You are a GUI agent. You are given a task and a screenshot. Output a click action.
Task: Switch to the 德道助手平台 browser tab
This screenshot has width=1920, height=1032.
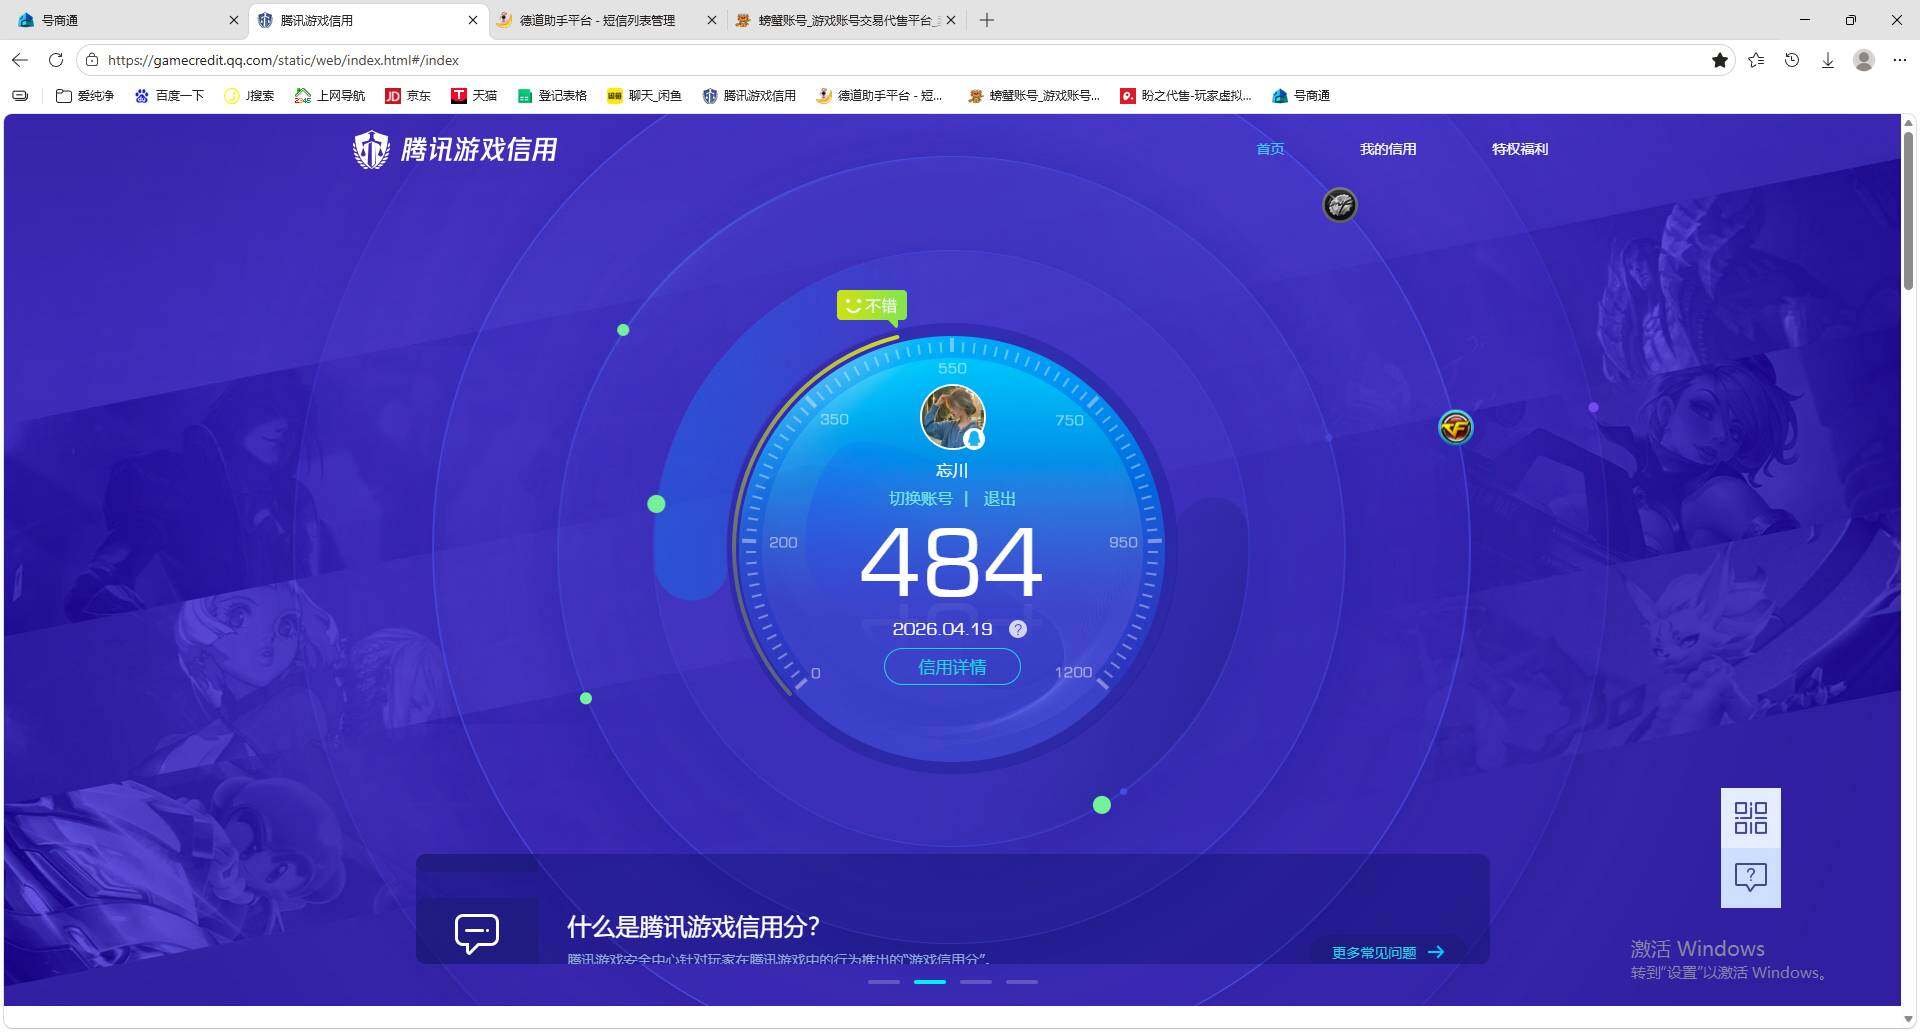(x=595, y=20)
